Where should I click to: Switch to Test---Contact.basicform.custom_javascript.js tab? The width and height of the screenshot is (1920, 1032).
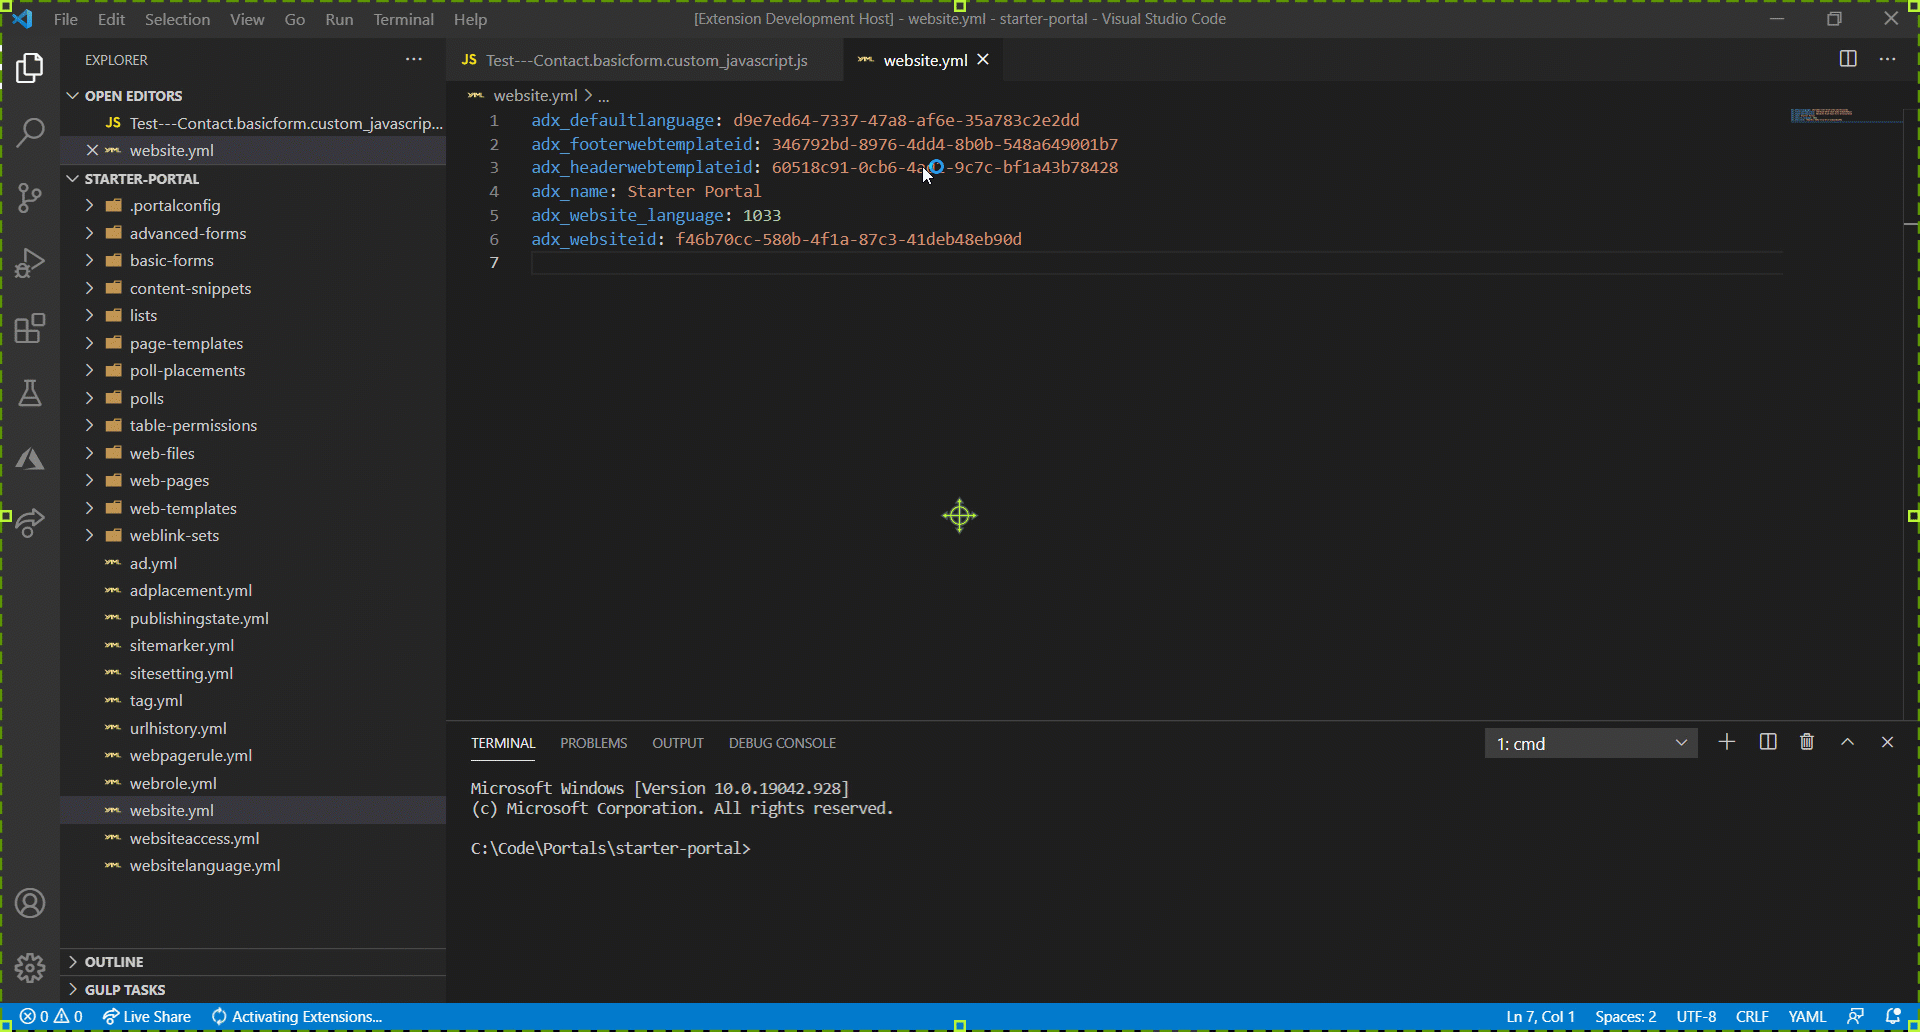pyautogui.click(x=644, y=60)
